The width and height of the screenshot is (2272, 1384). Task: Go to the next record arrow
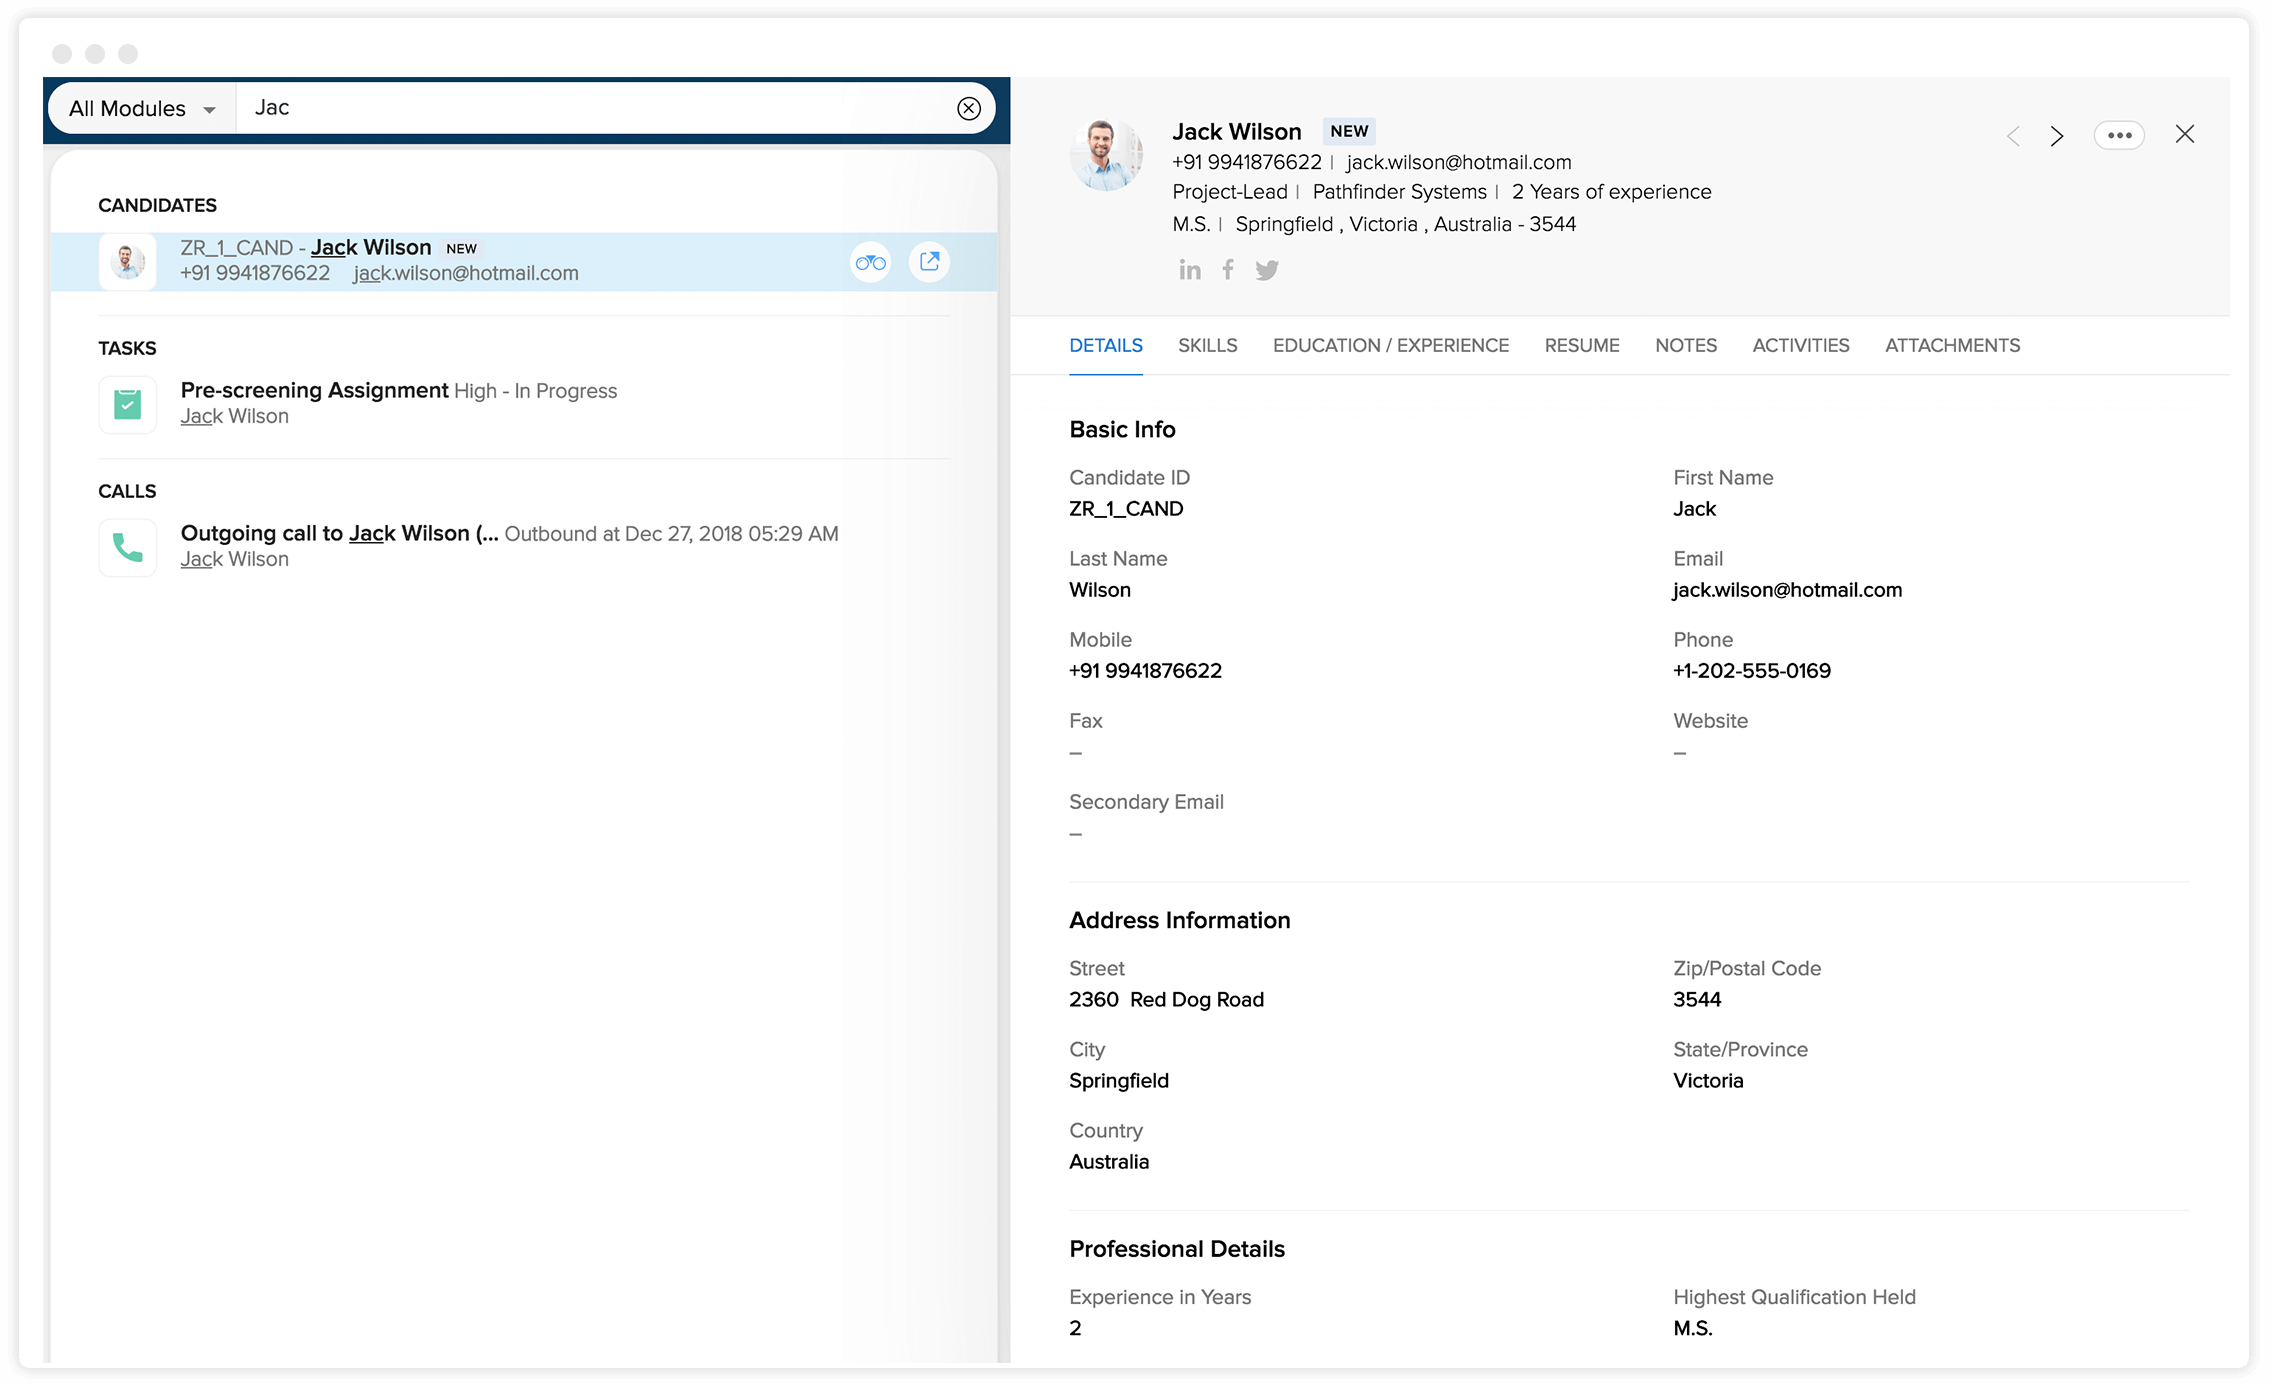click(2057, 136)
